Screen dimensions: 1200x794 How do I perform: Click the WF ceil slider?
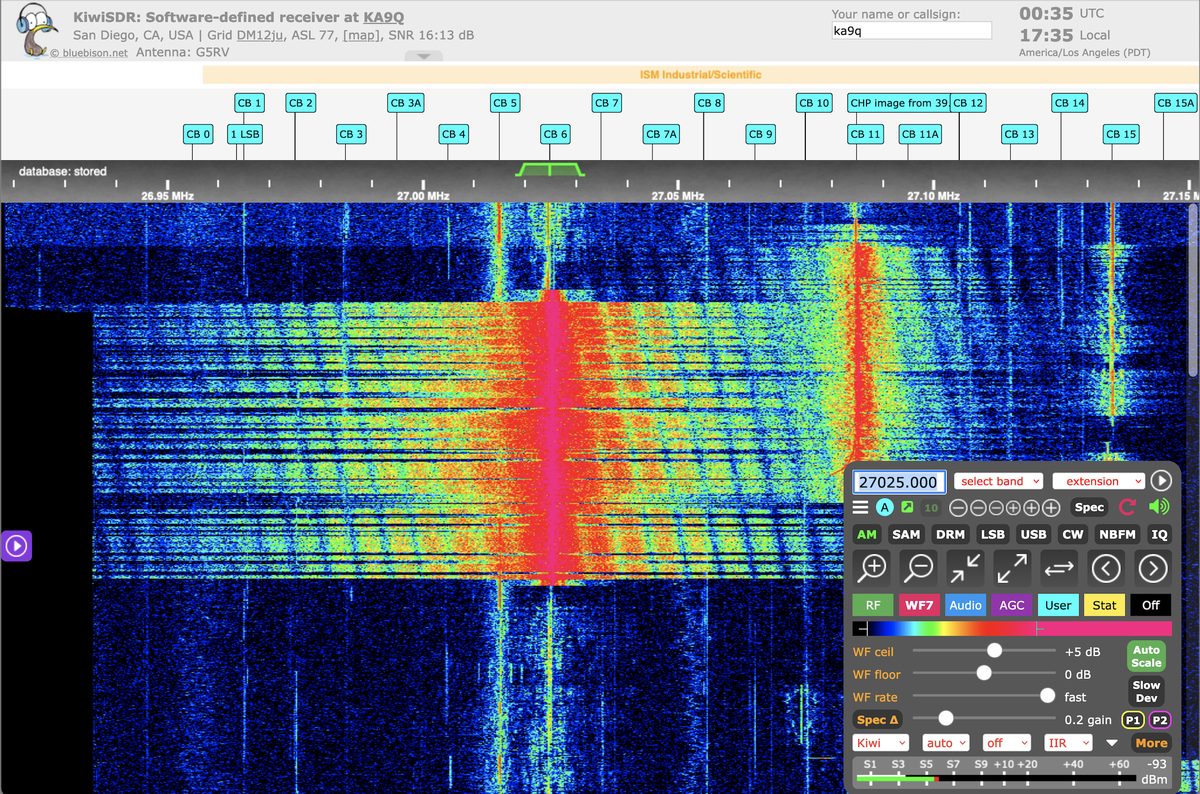point(985,651)
